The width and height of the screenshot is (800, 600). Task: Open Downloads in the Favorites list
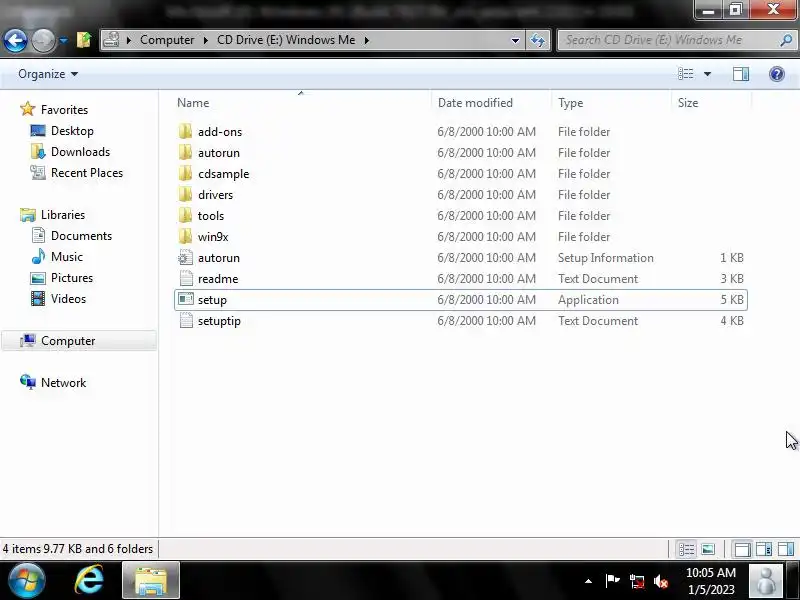click(80, 152)
